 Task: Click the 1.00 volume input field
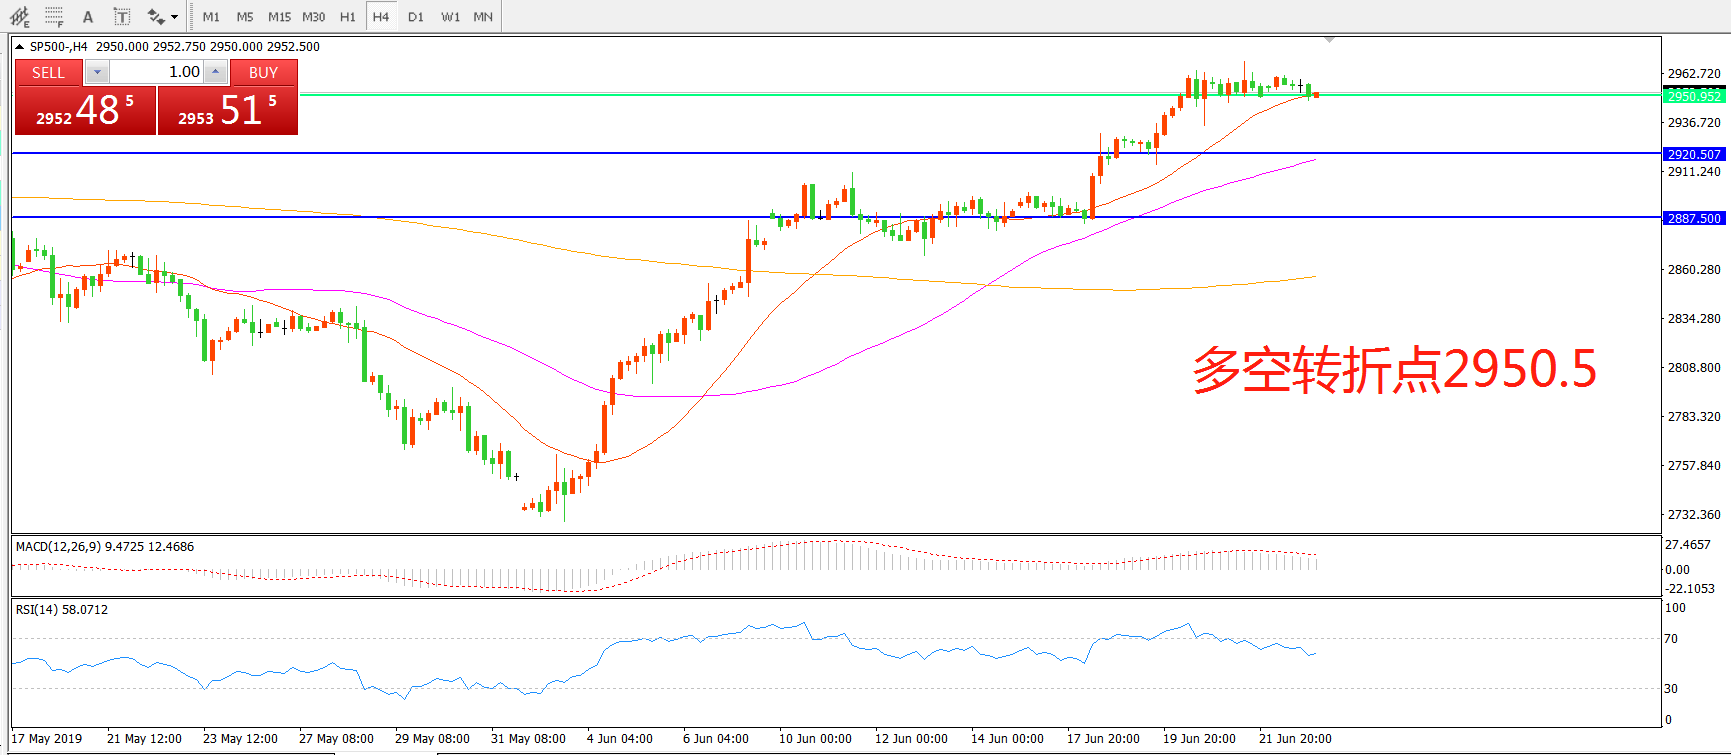[x=156, y=72]
